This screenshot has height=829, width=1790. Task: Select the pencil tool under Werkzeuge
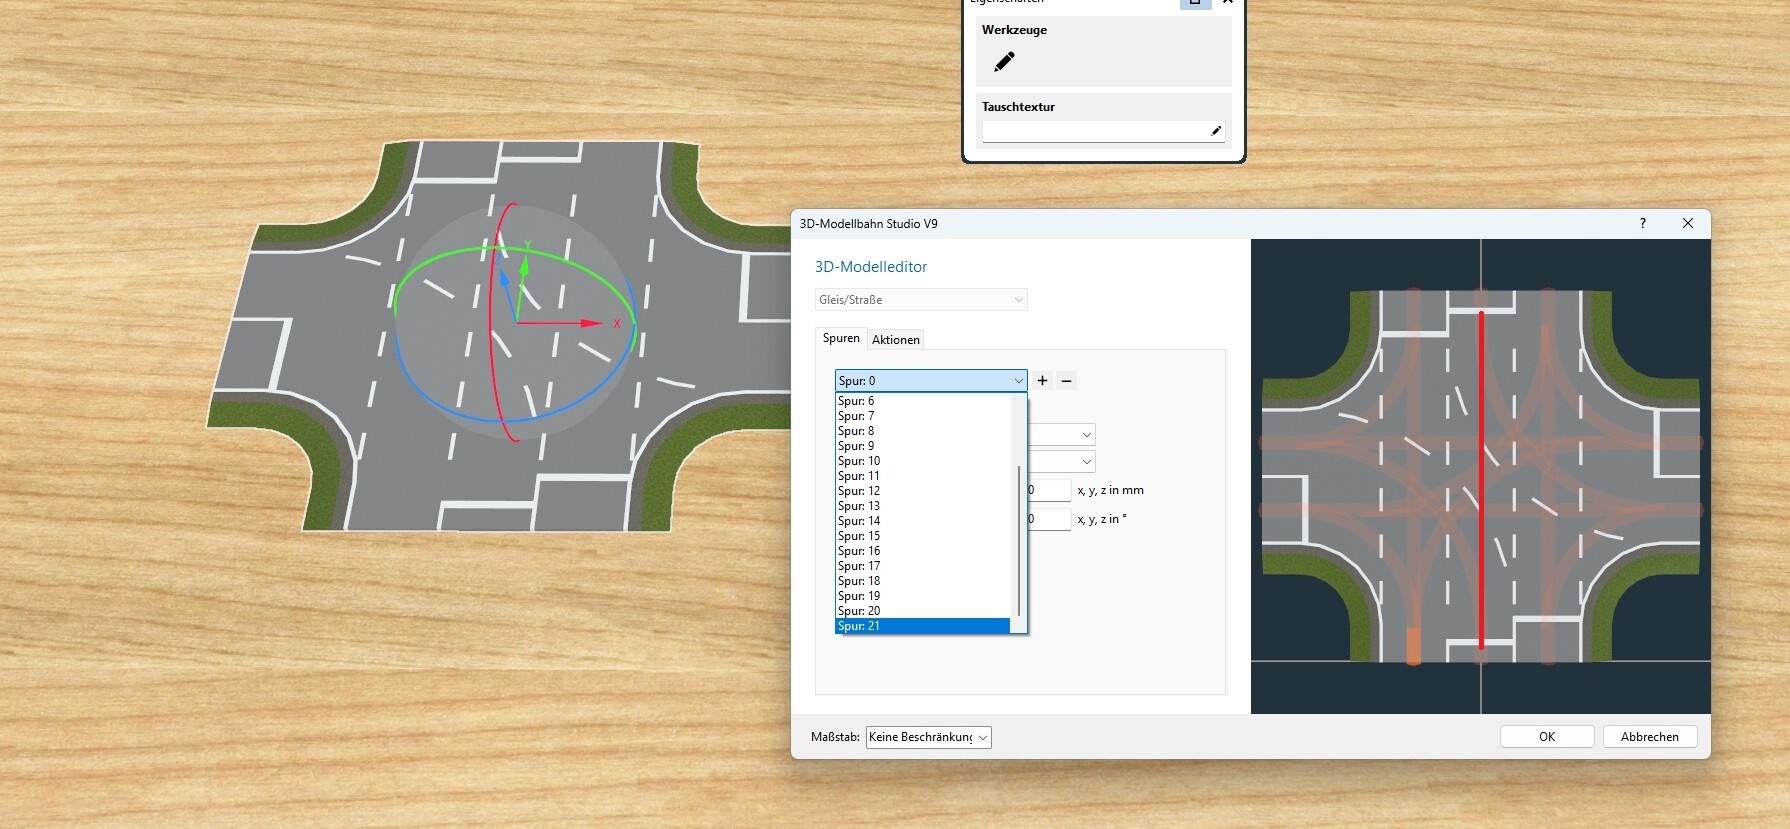(1004, 62)
